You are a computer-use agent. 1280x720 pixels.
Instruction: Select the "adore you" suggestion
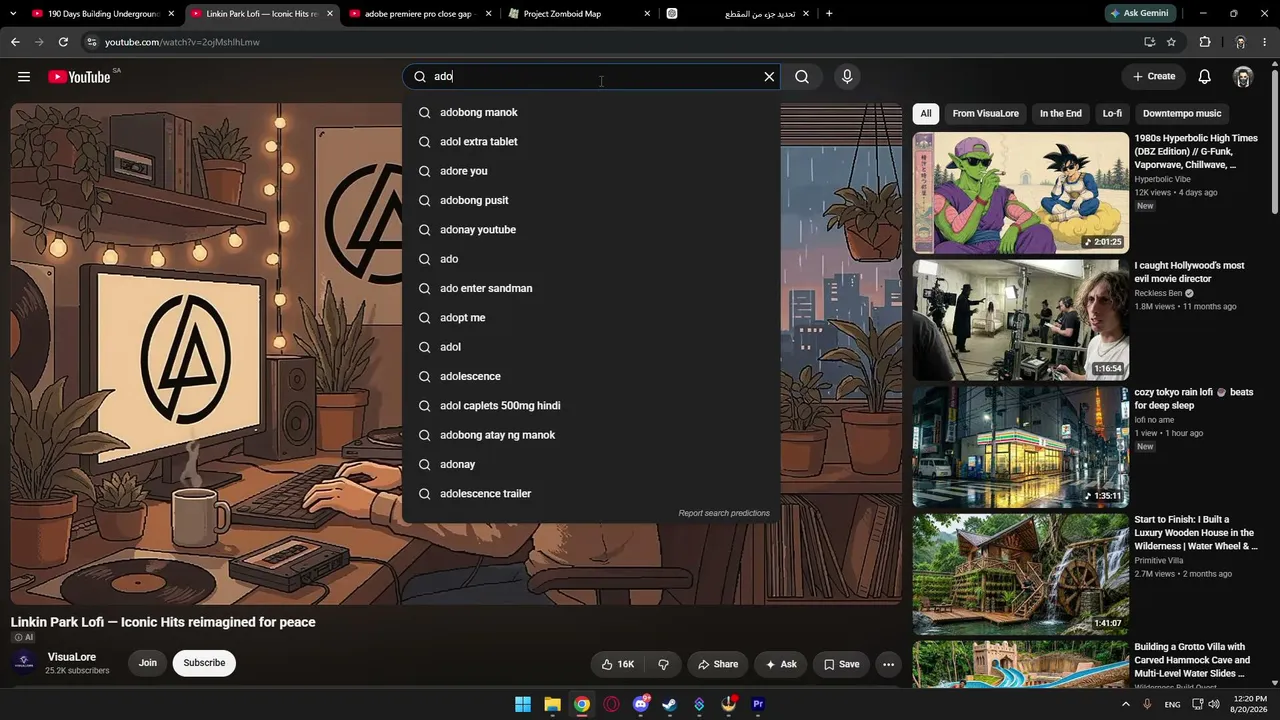tap(591, 171)
